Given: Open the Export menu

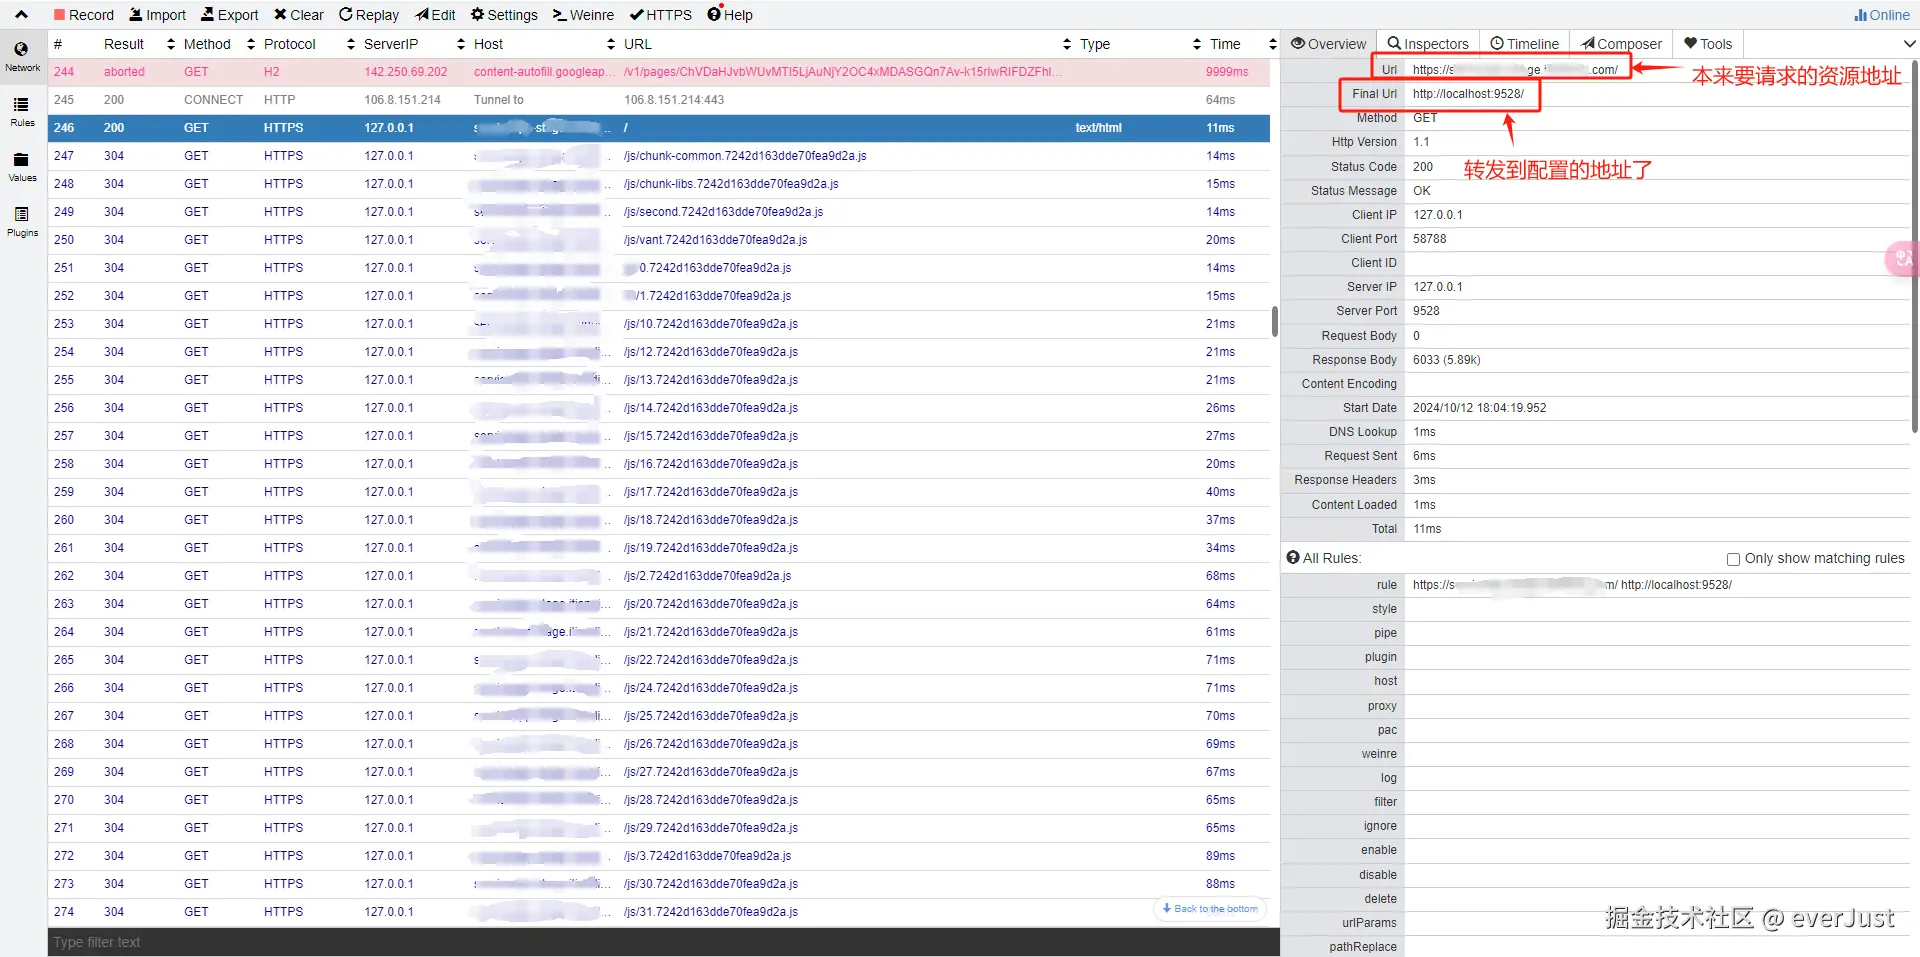Looking at the screenshot, I should pyautogui.click(x=230, y=15).
